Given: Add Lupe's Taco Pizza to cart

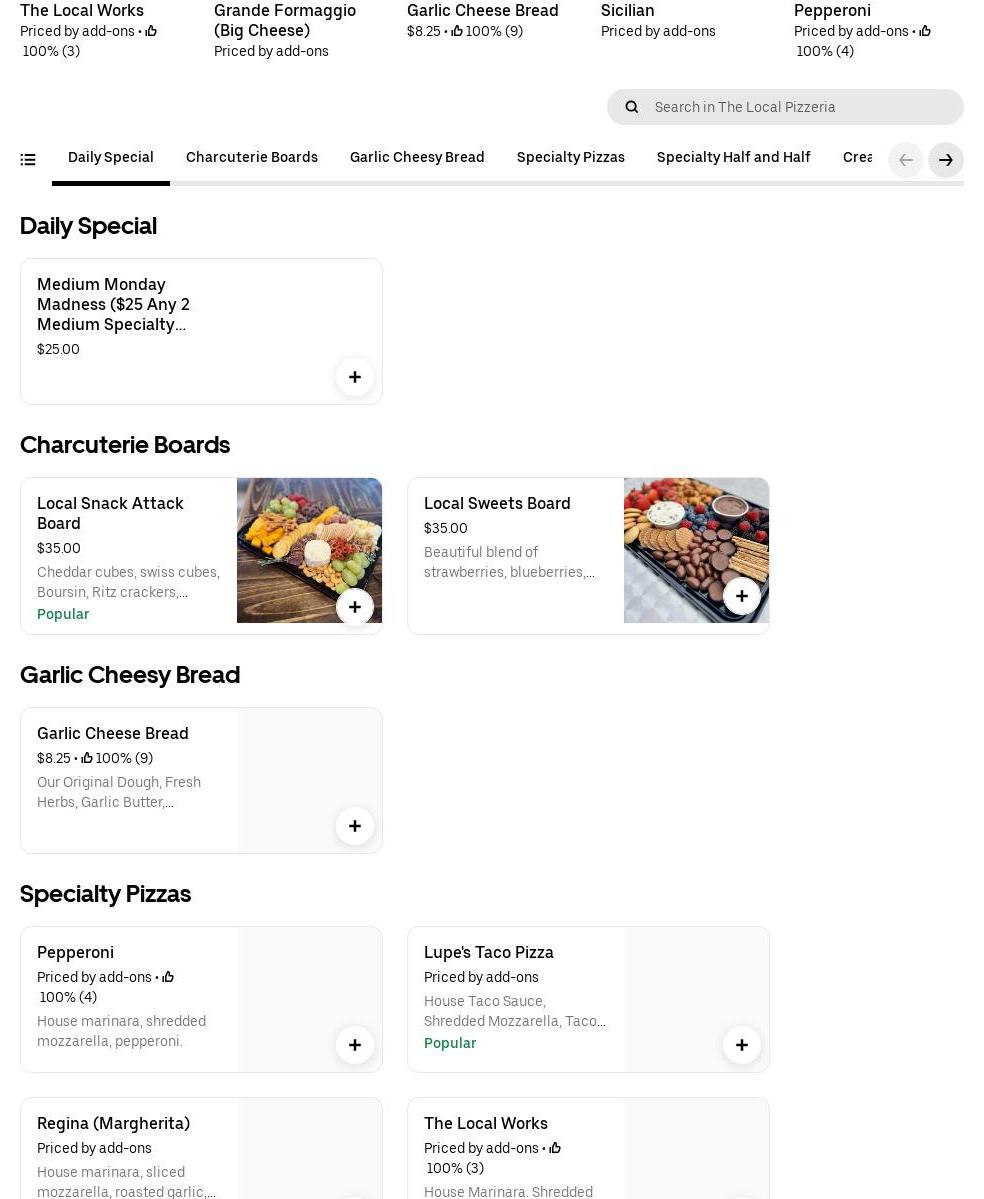Looking at the screenshot, I should coord(742,1045).
